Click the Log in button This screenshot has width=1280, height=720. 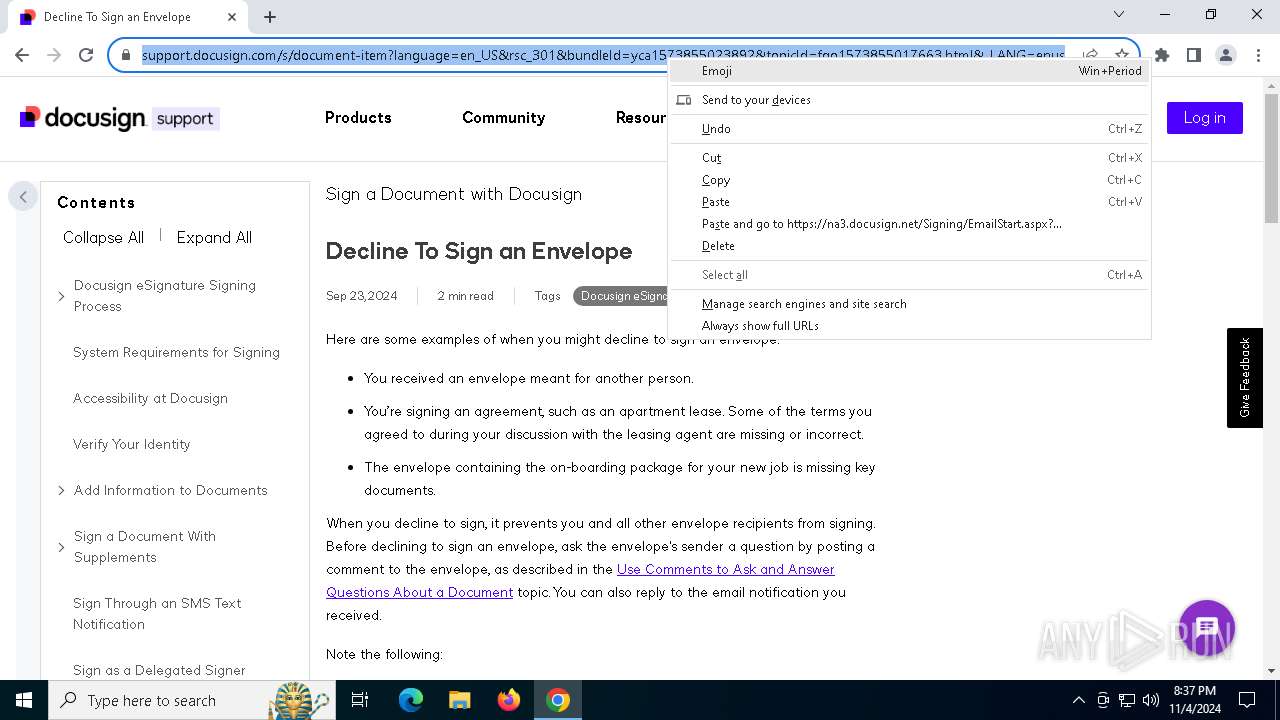(x=1204, y=118)
